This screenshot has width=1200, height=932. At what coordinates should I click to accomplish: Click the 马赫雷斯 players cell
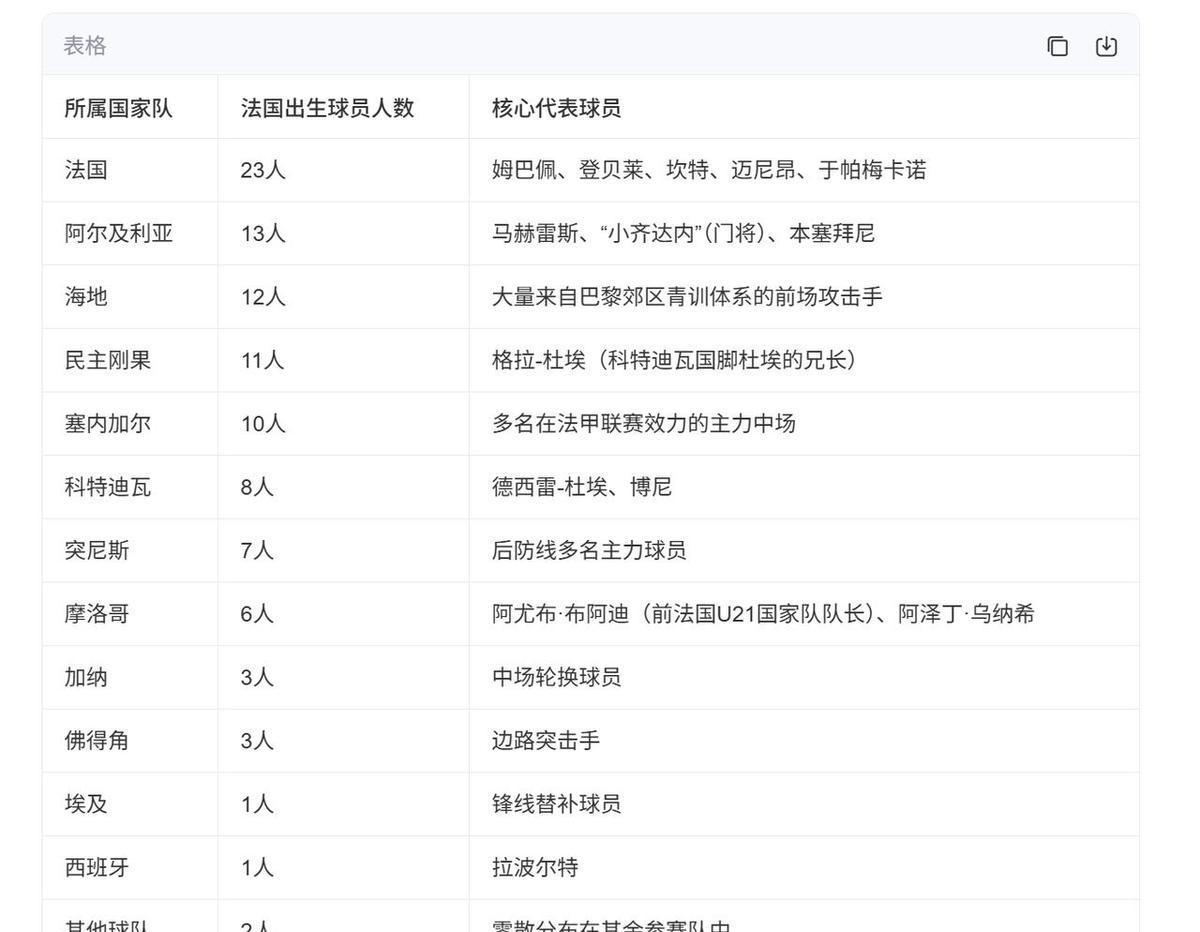pos(804,233)
